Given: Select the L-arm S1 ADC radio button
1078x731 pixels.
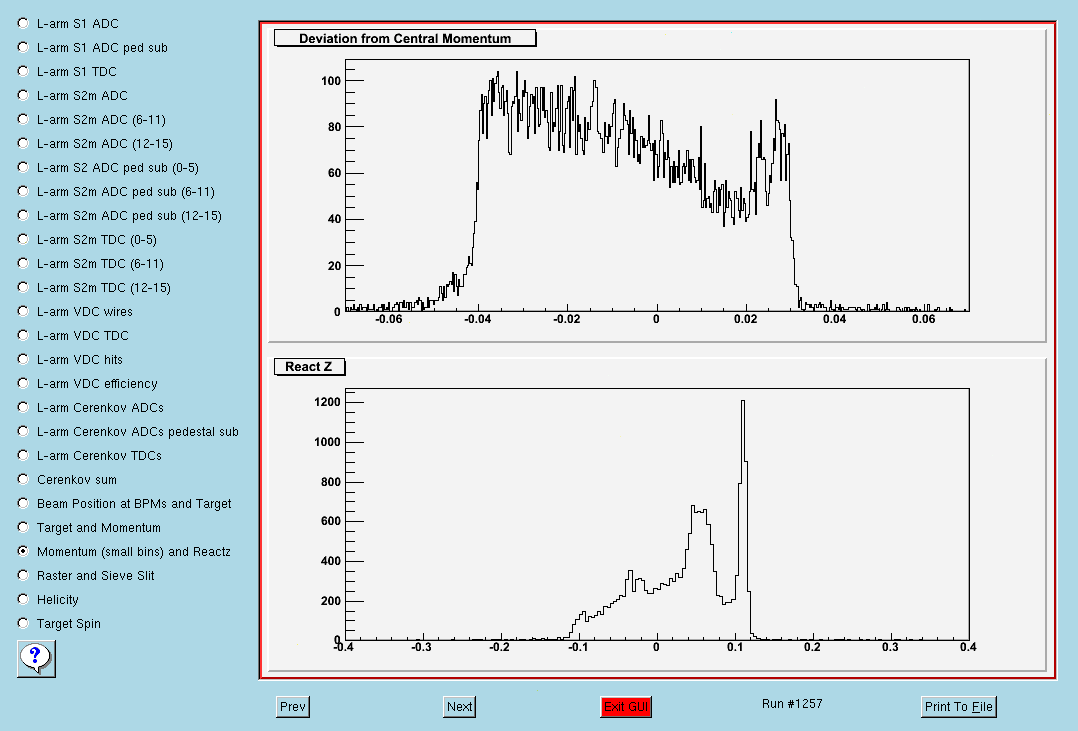Looking at the screenshot, I should 23,23.
